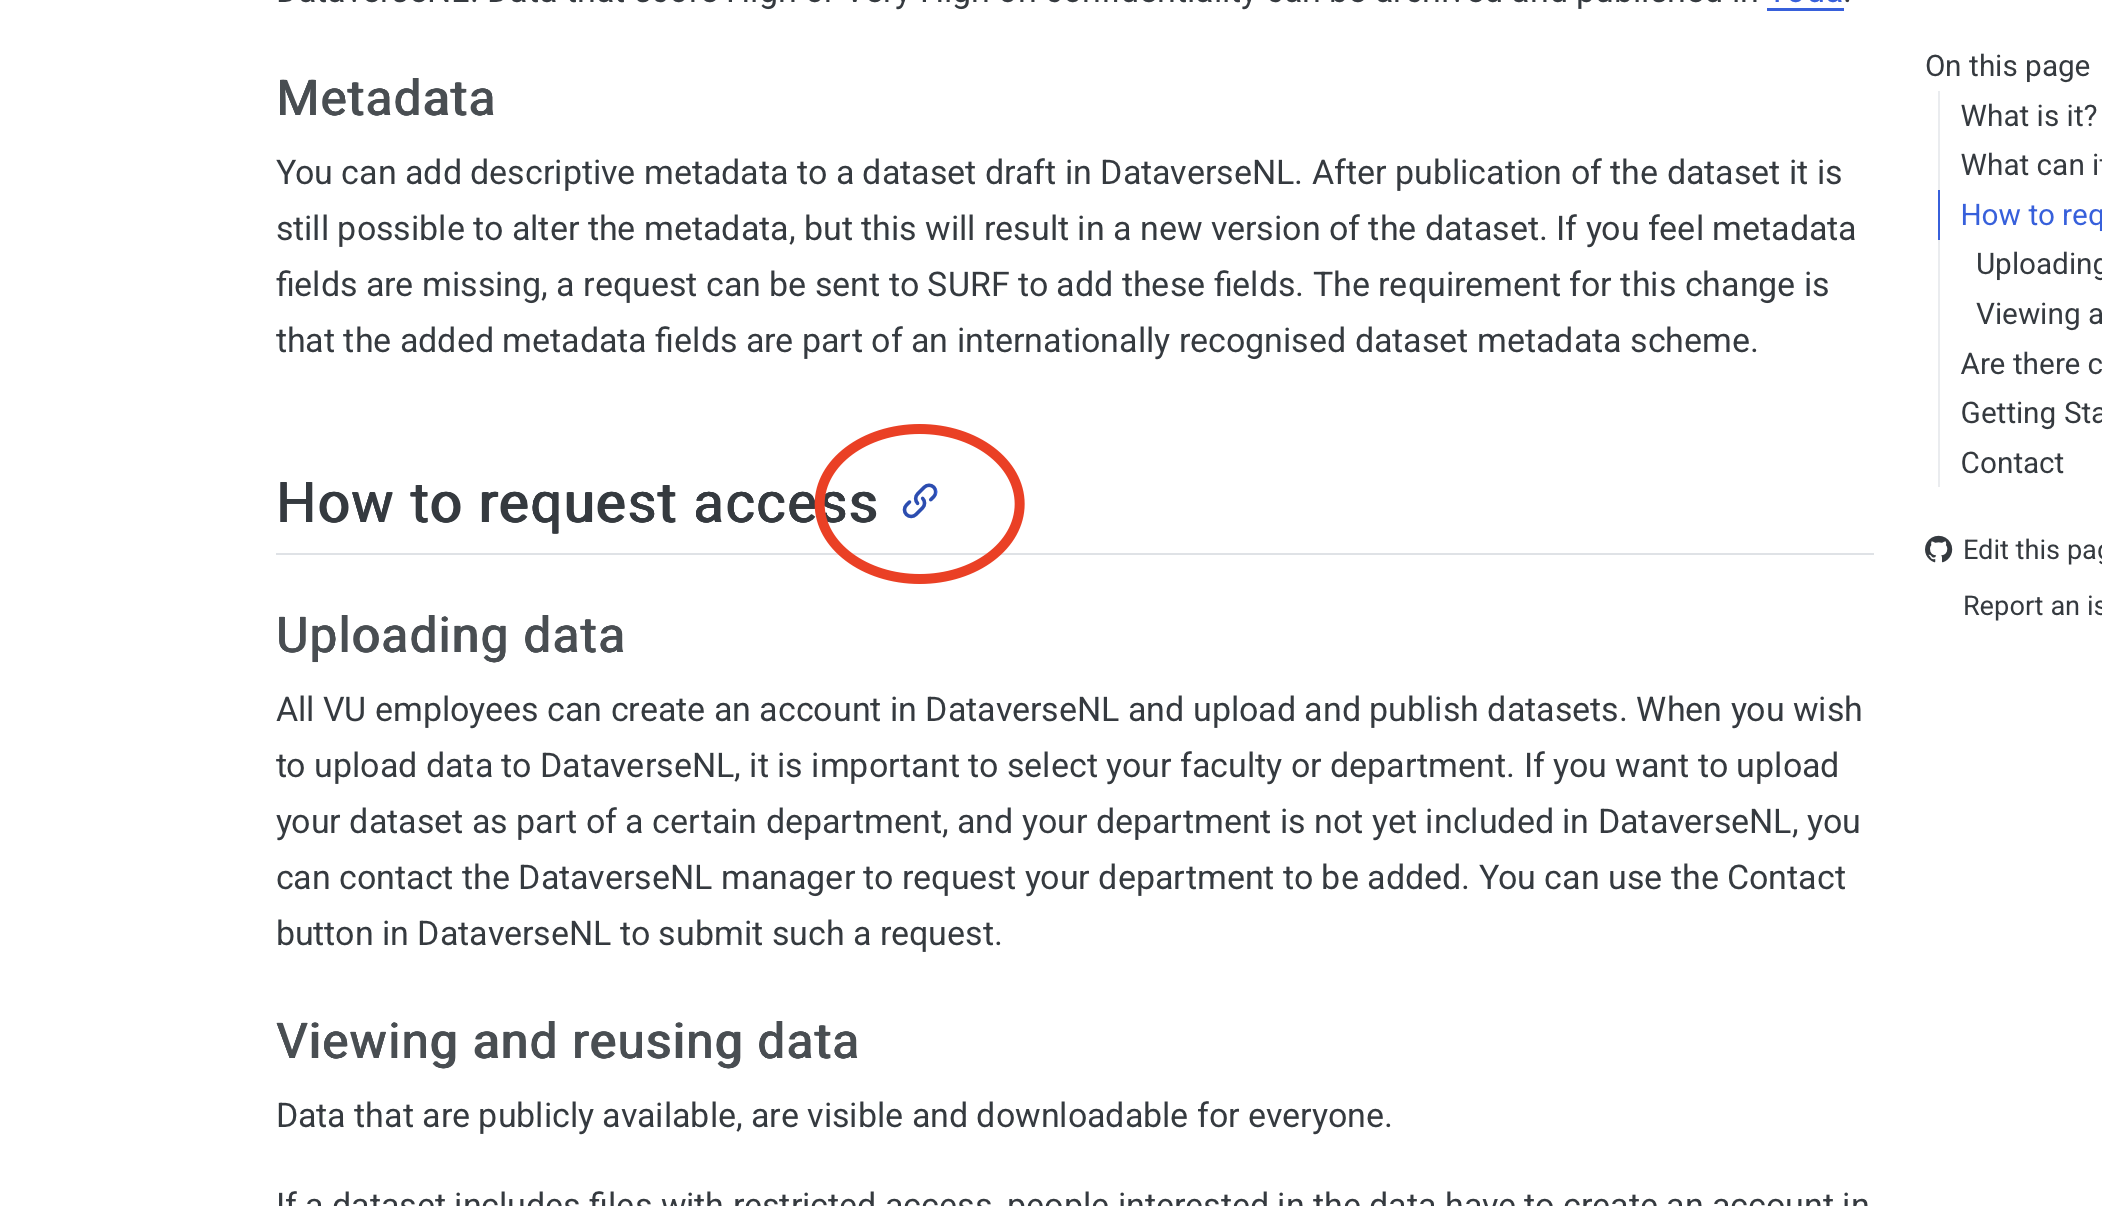This screenshot has height=1206, width=2102.
Task: Click the sentence 'Data that are publicly available'
Action: [x=834, y=1116]
